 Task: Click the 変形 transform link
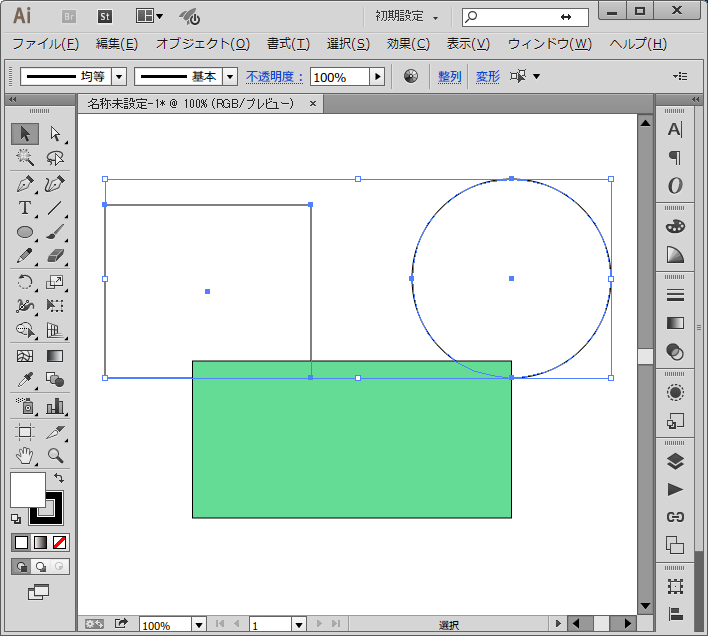[488, 77]
